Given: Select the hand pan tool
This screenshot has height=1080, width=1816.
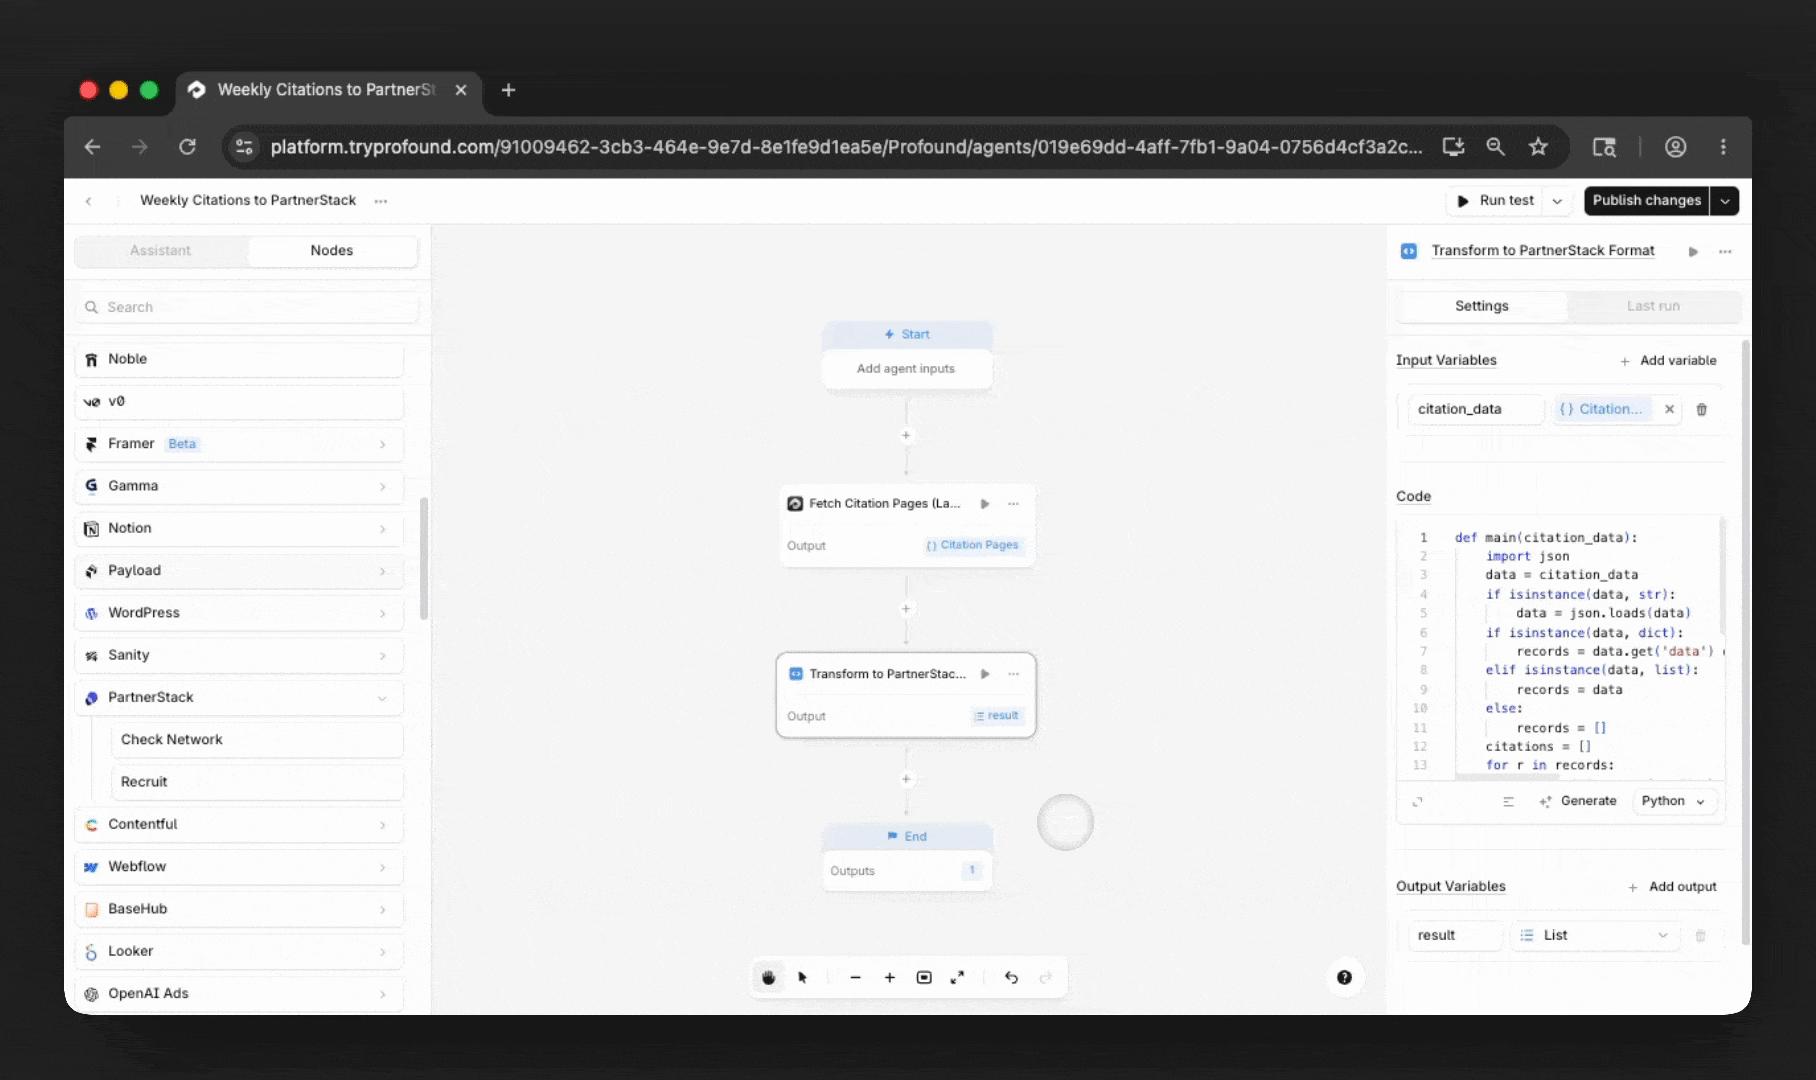Looking at the screenshot, I should pos(768,977).
